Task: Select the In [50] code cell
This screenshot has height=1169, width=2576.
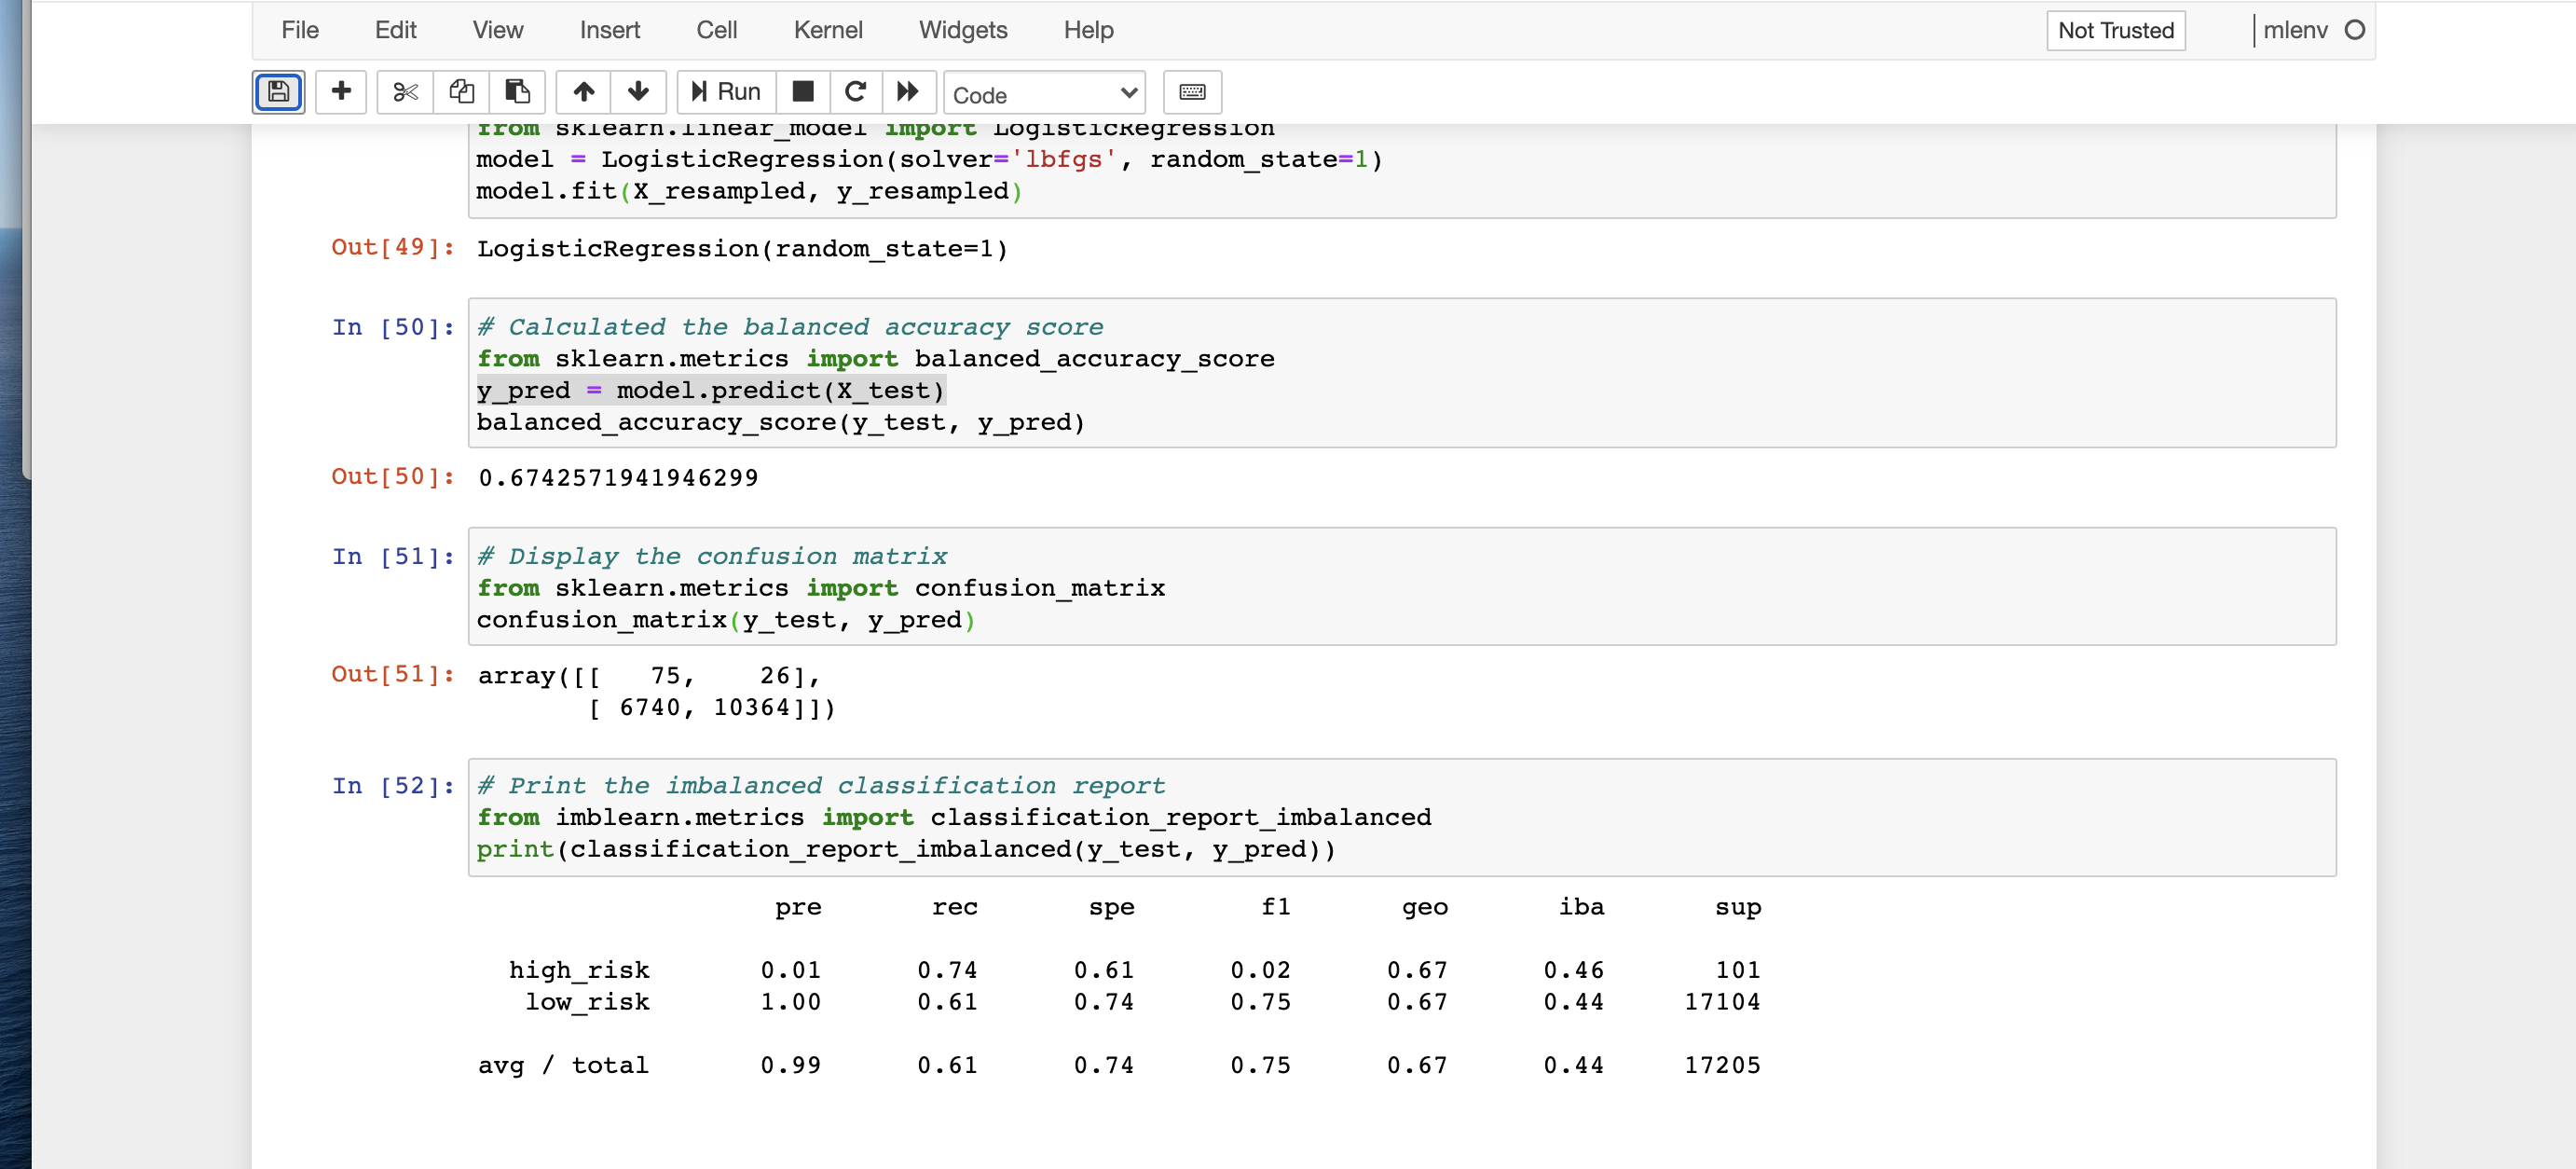Action: (1402, 373)
